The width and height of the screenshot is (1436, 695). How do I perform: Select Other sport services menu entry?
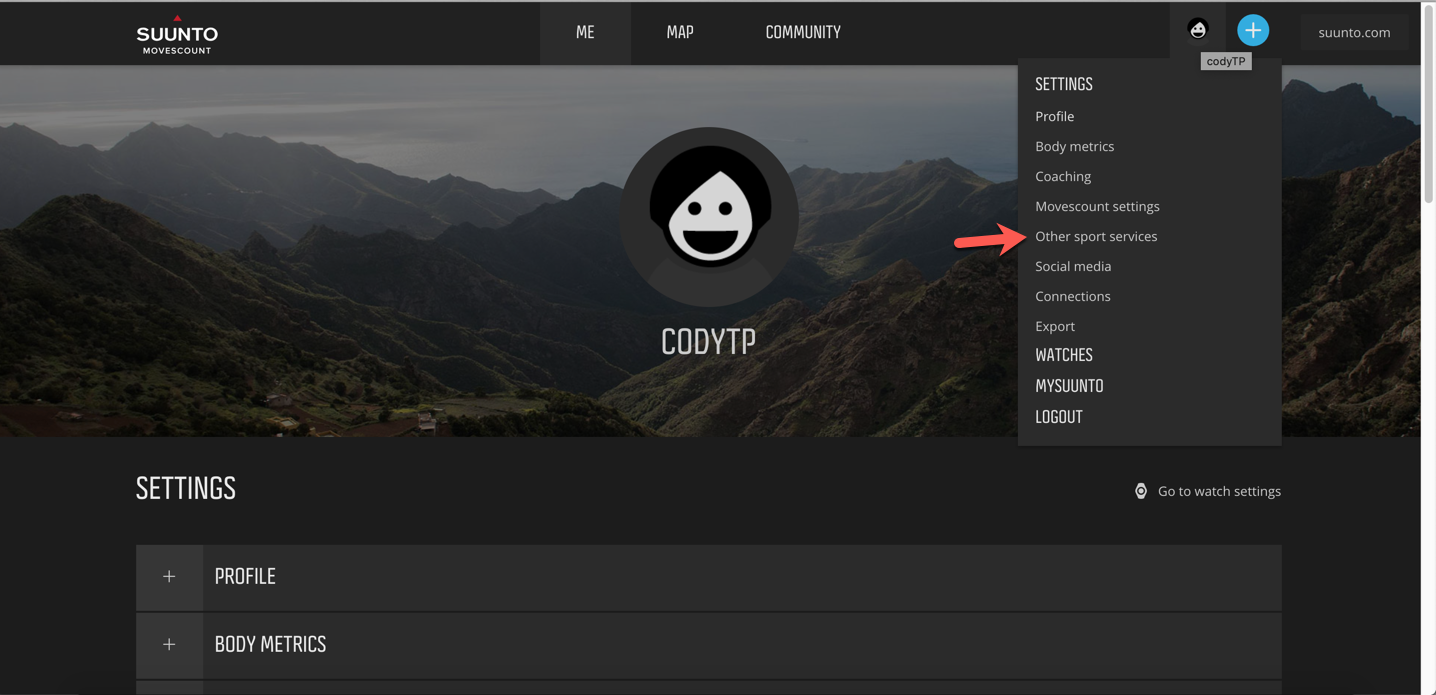(1096, 236)
